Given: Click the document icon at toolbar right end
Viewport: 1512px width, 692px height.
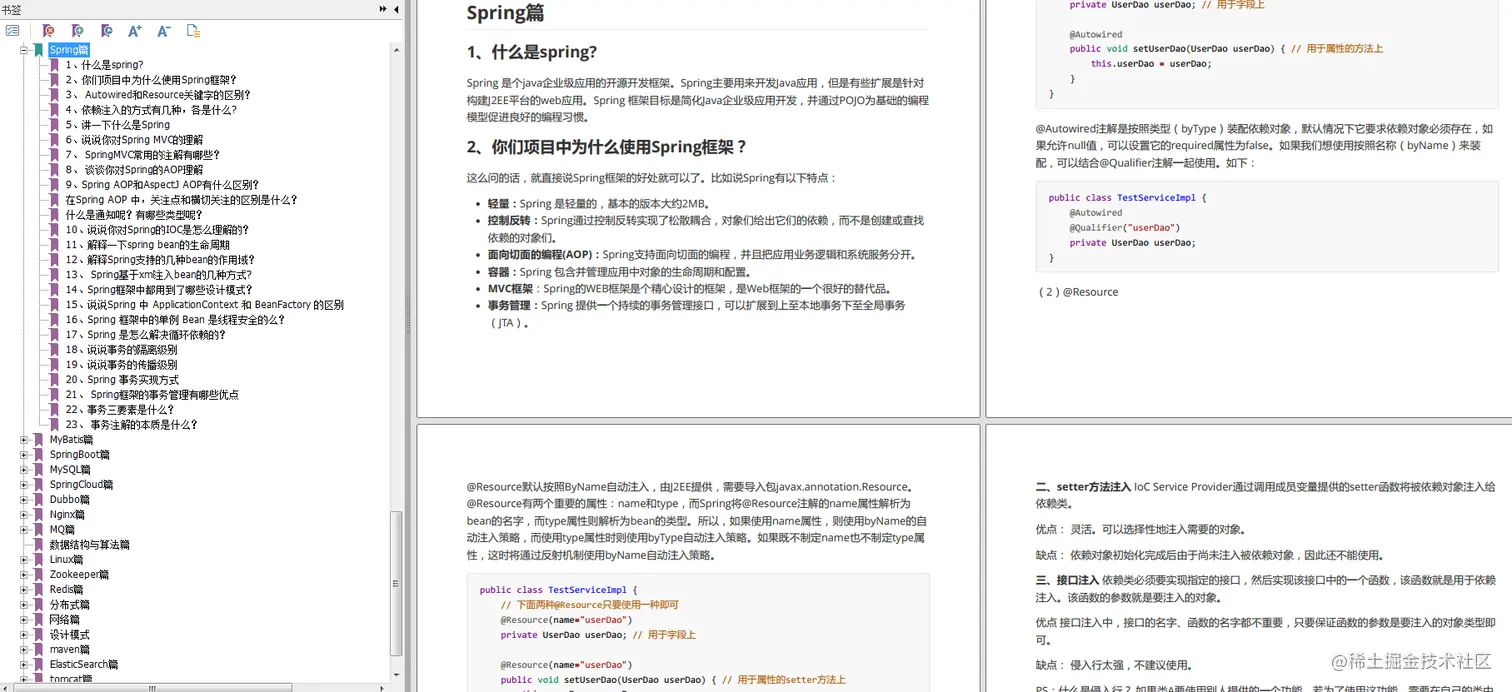Looking at the screenshot, I should (x=192, y=31).
